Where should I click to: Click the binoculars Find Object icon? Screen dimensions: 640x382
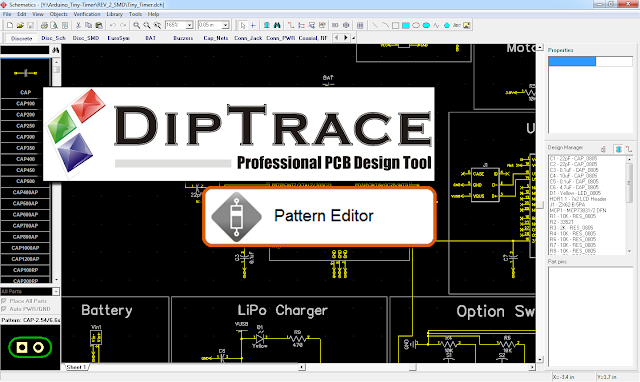[x=277, y=25]
